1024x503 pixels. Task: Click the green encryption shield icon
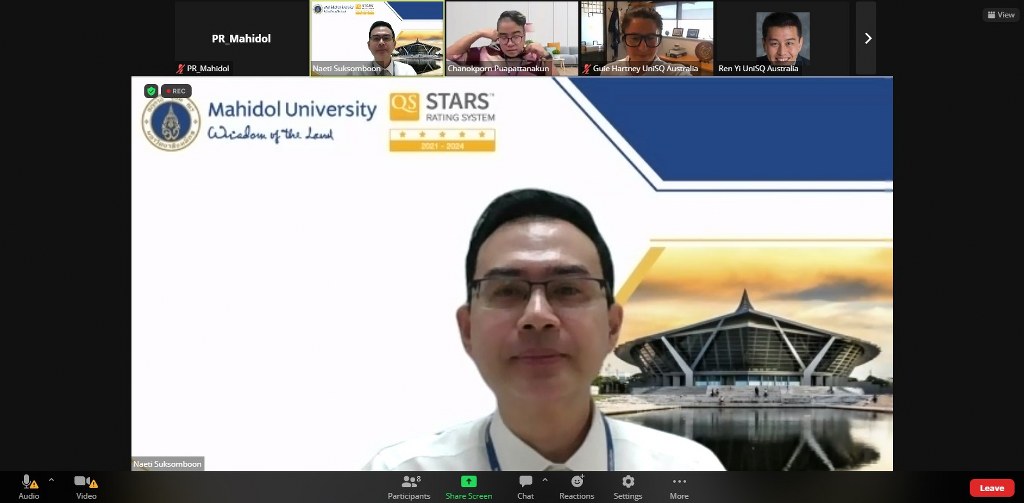tap(151, 91)
